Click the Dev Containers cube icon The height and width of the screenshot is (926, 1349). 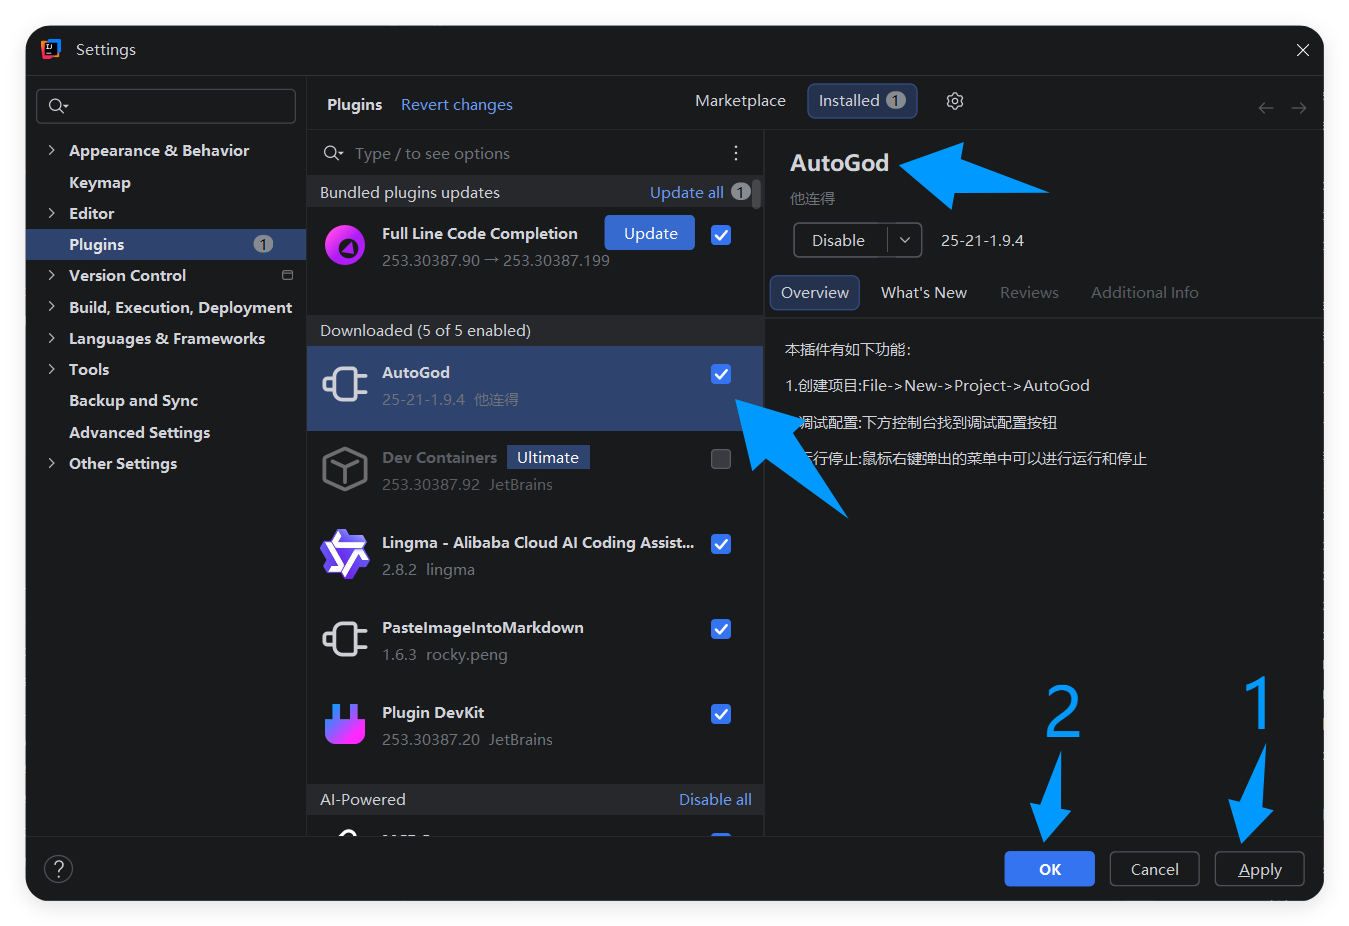point(345,470)
